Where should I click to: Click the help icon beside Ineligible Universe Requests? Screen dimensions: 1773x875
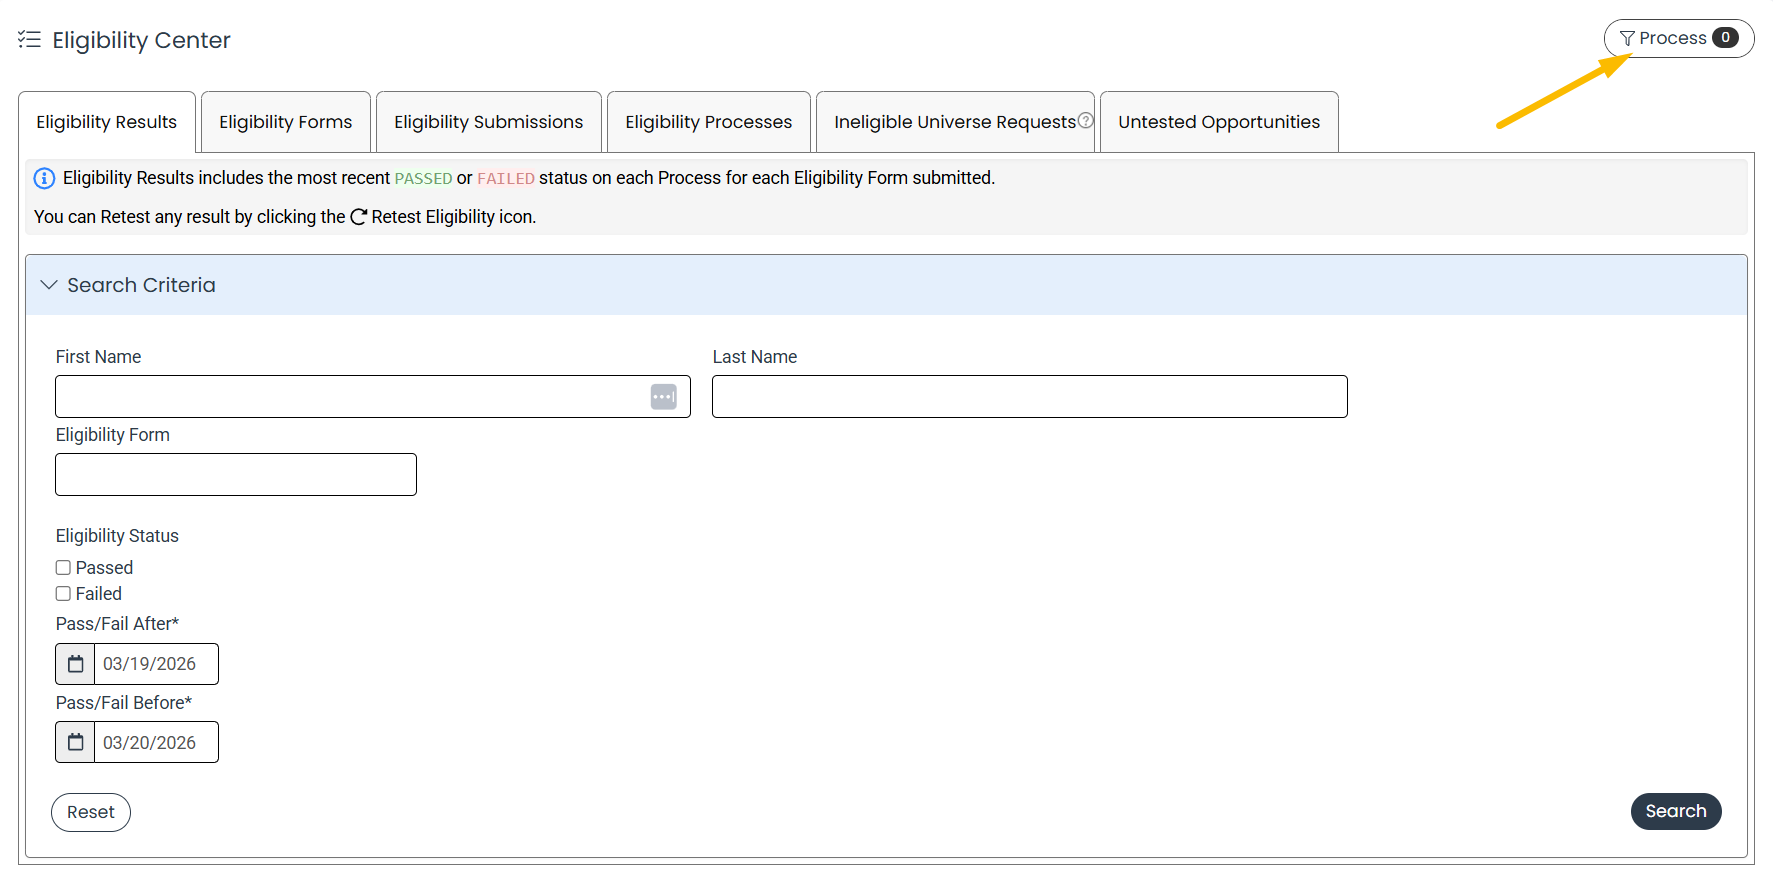coord(1086,120)
